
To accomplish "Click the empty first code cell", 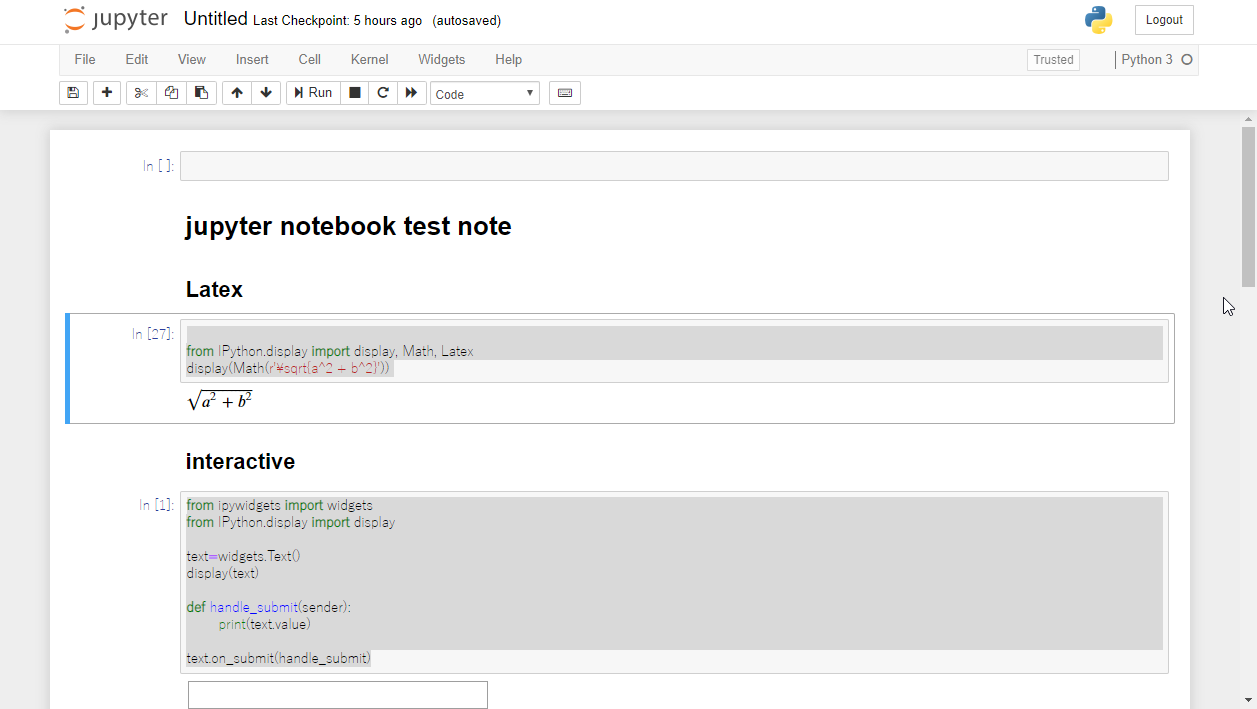I will click(x=673, y=166).
